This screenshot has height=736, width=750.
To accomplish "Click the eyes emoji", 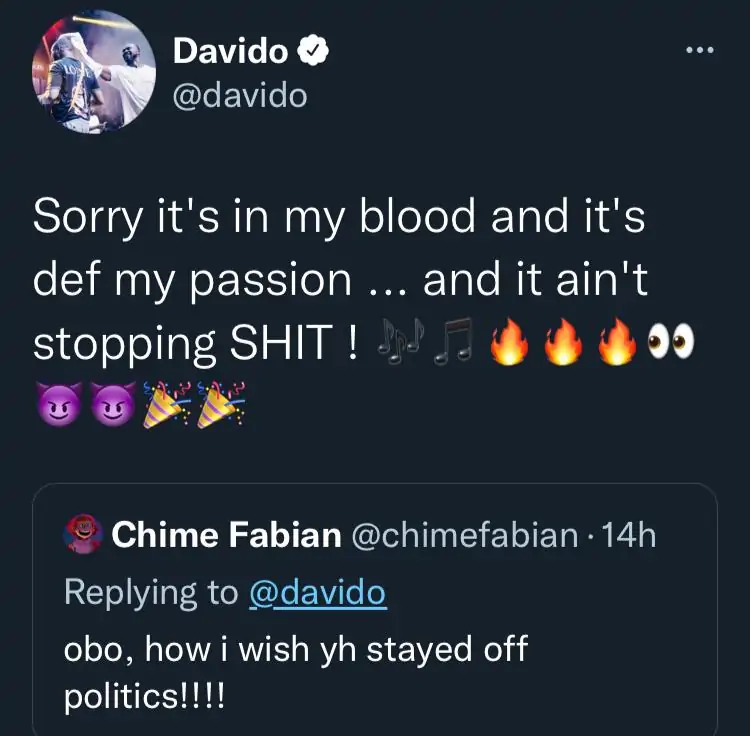I will pos(669,345).
